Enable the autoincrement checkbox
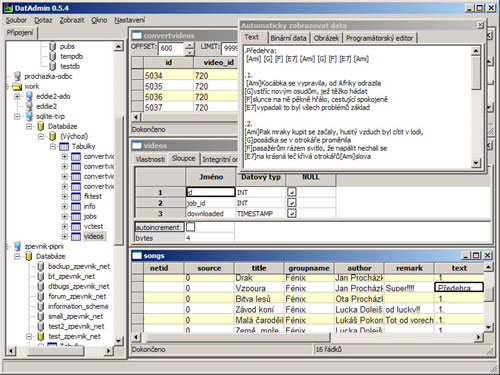Image resolution: width=500 pixels, height=375 pixels. point(190,227)
